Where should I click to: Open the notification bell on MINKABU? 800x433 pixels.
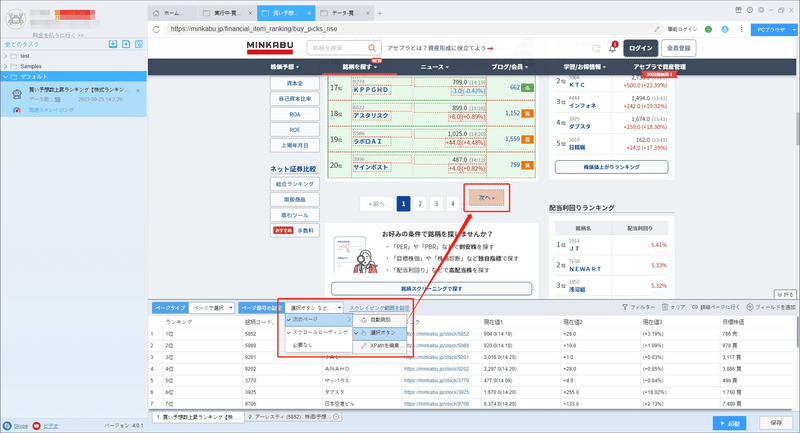612,48
